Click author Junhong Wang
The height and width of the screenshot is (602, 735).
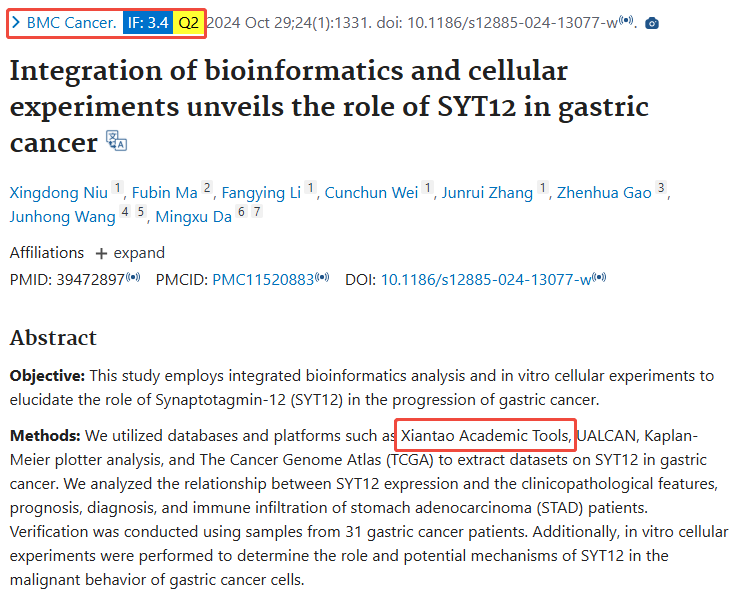click(x=61, y=216)
